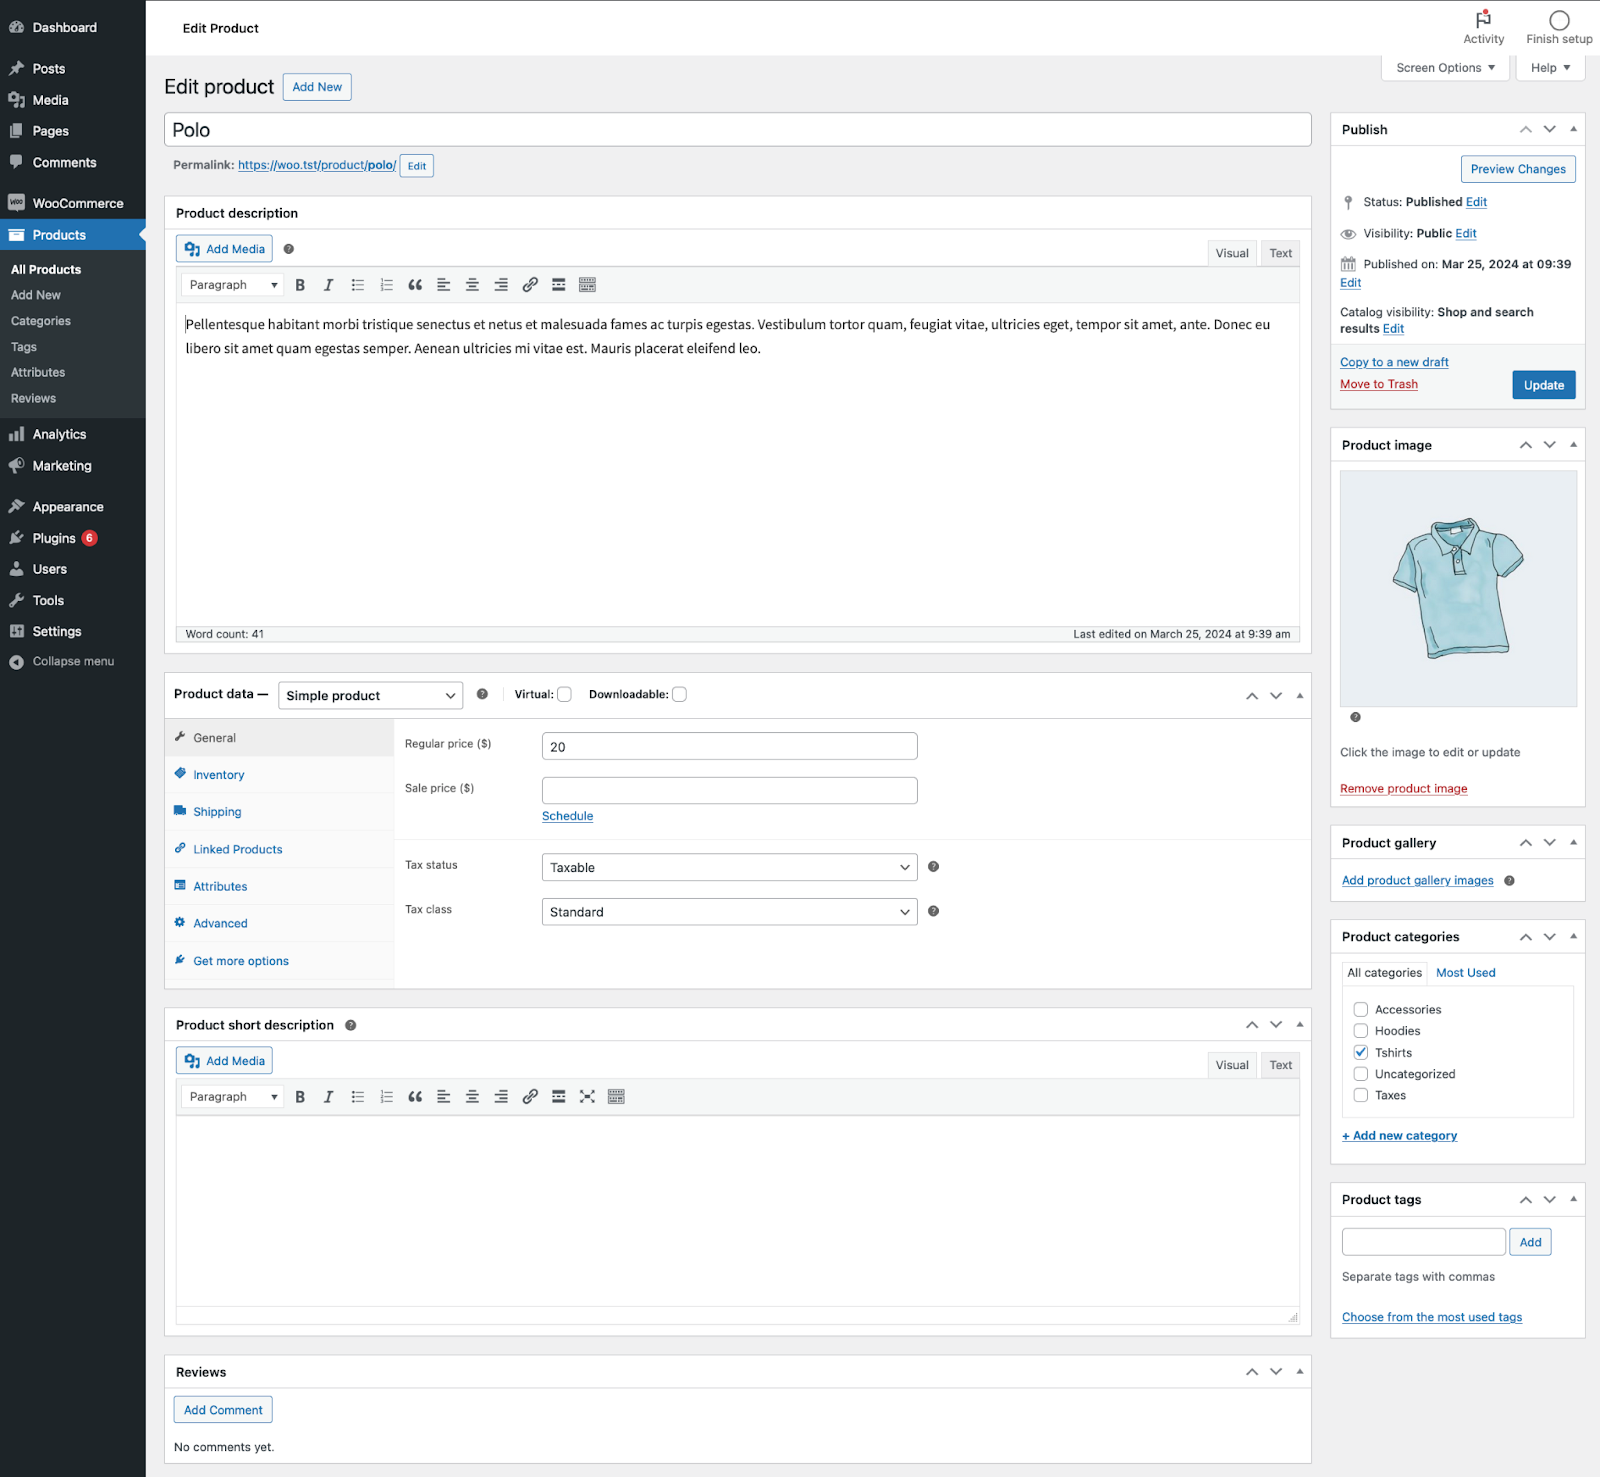Switch to the Text tab
This screenshot has height=1477, width=1600.
1279,252
